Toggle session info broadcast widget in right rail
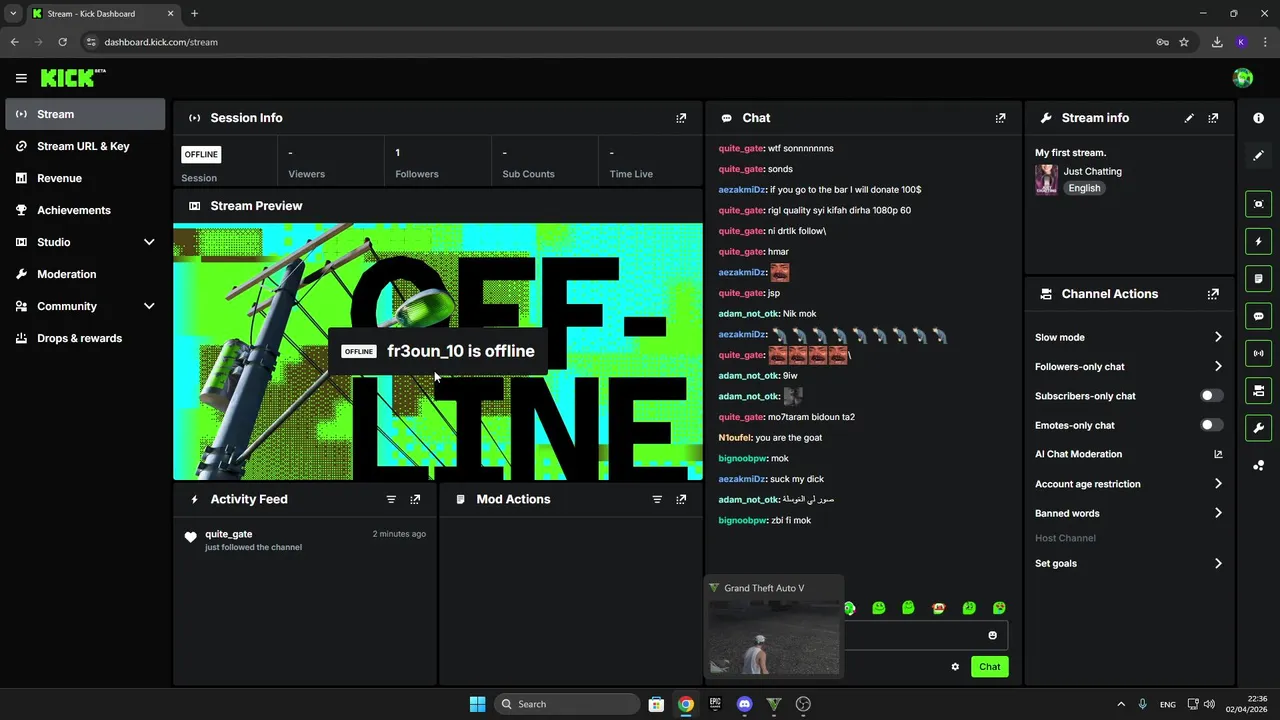 pyautogui.click(x=1258, y=353)
